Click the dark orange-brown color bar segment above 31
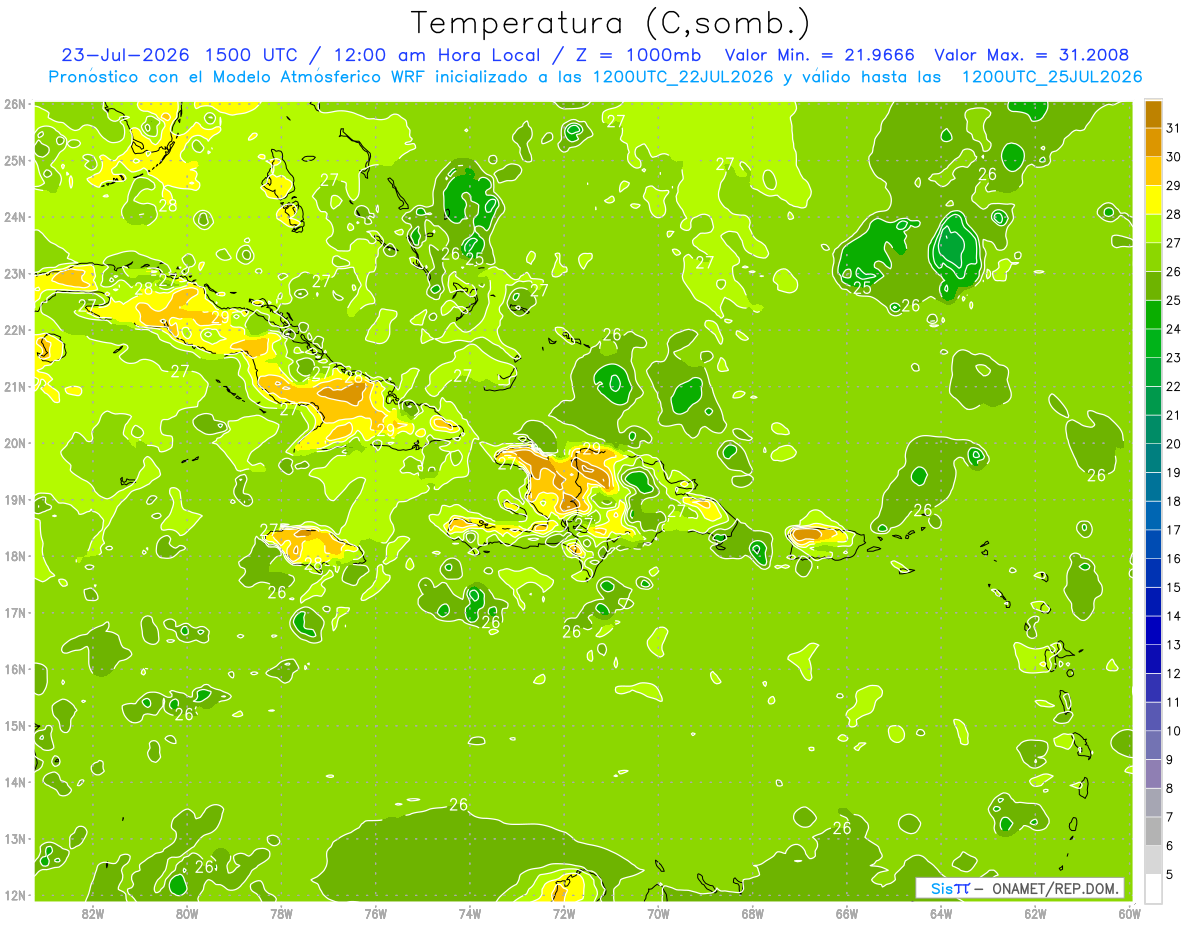The height and width of the screenshot is (927, 1200). [x=1153, y=113]
